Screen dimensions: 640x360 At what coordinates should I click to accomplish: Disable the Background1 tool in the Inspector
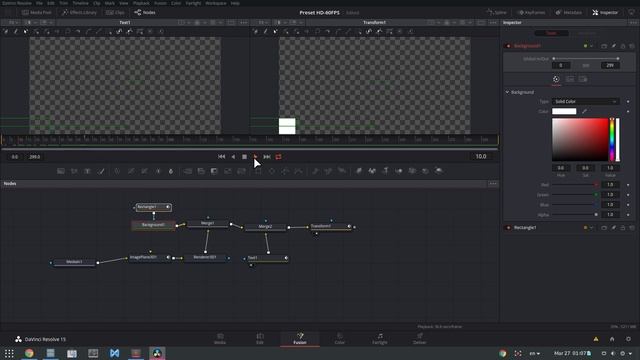[508, 46]
